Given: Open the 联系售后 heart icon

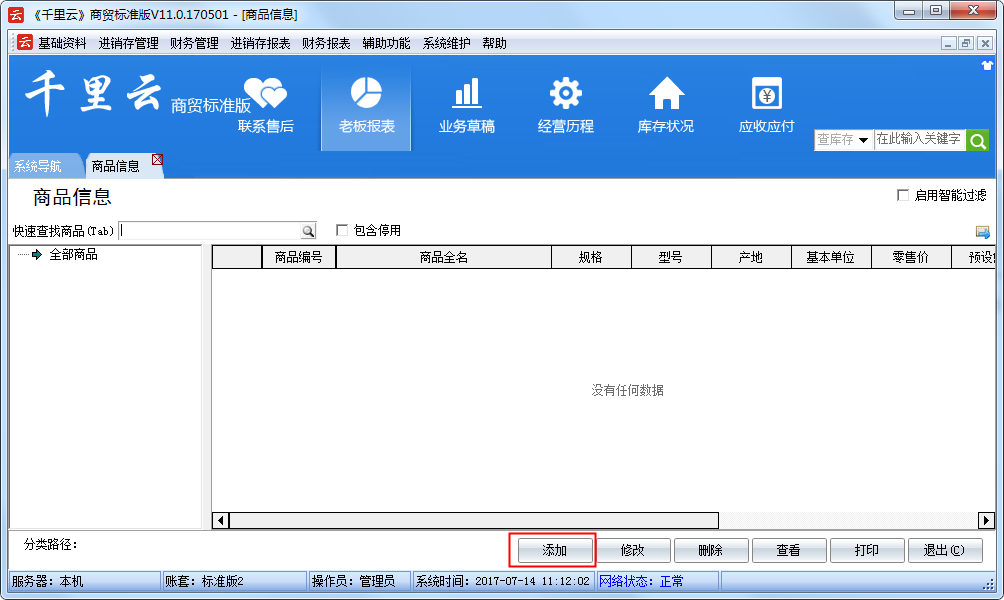Looking at the screenshot, I should [x=265, y=94].
